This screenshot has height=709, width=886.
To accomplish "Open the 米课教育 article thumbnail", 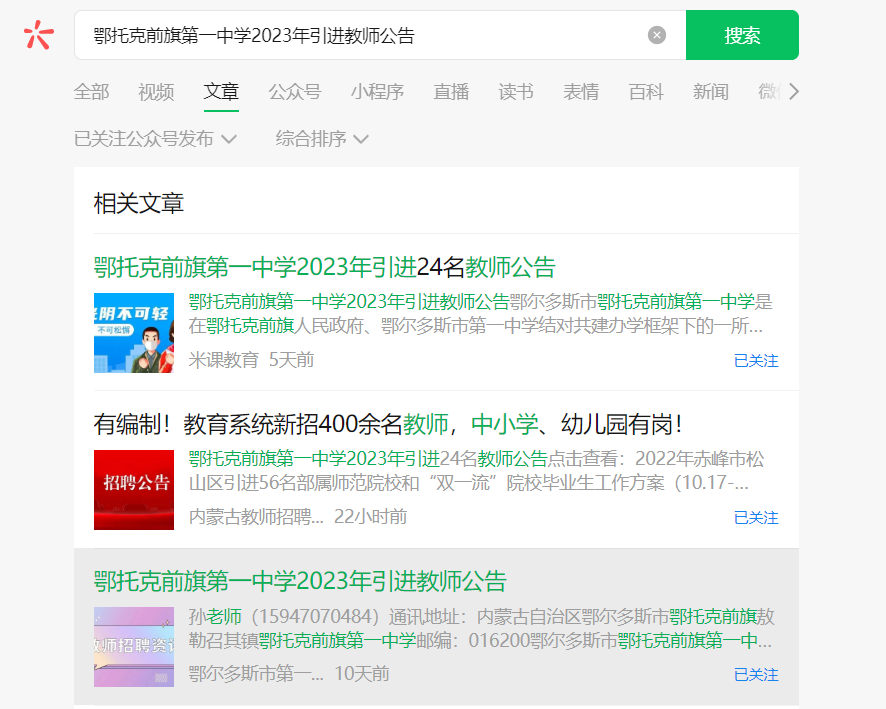I will [x=134, y=333].
